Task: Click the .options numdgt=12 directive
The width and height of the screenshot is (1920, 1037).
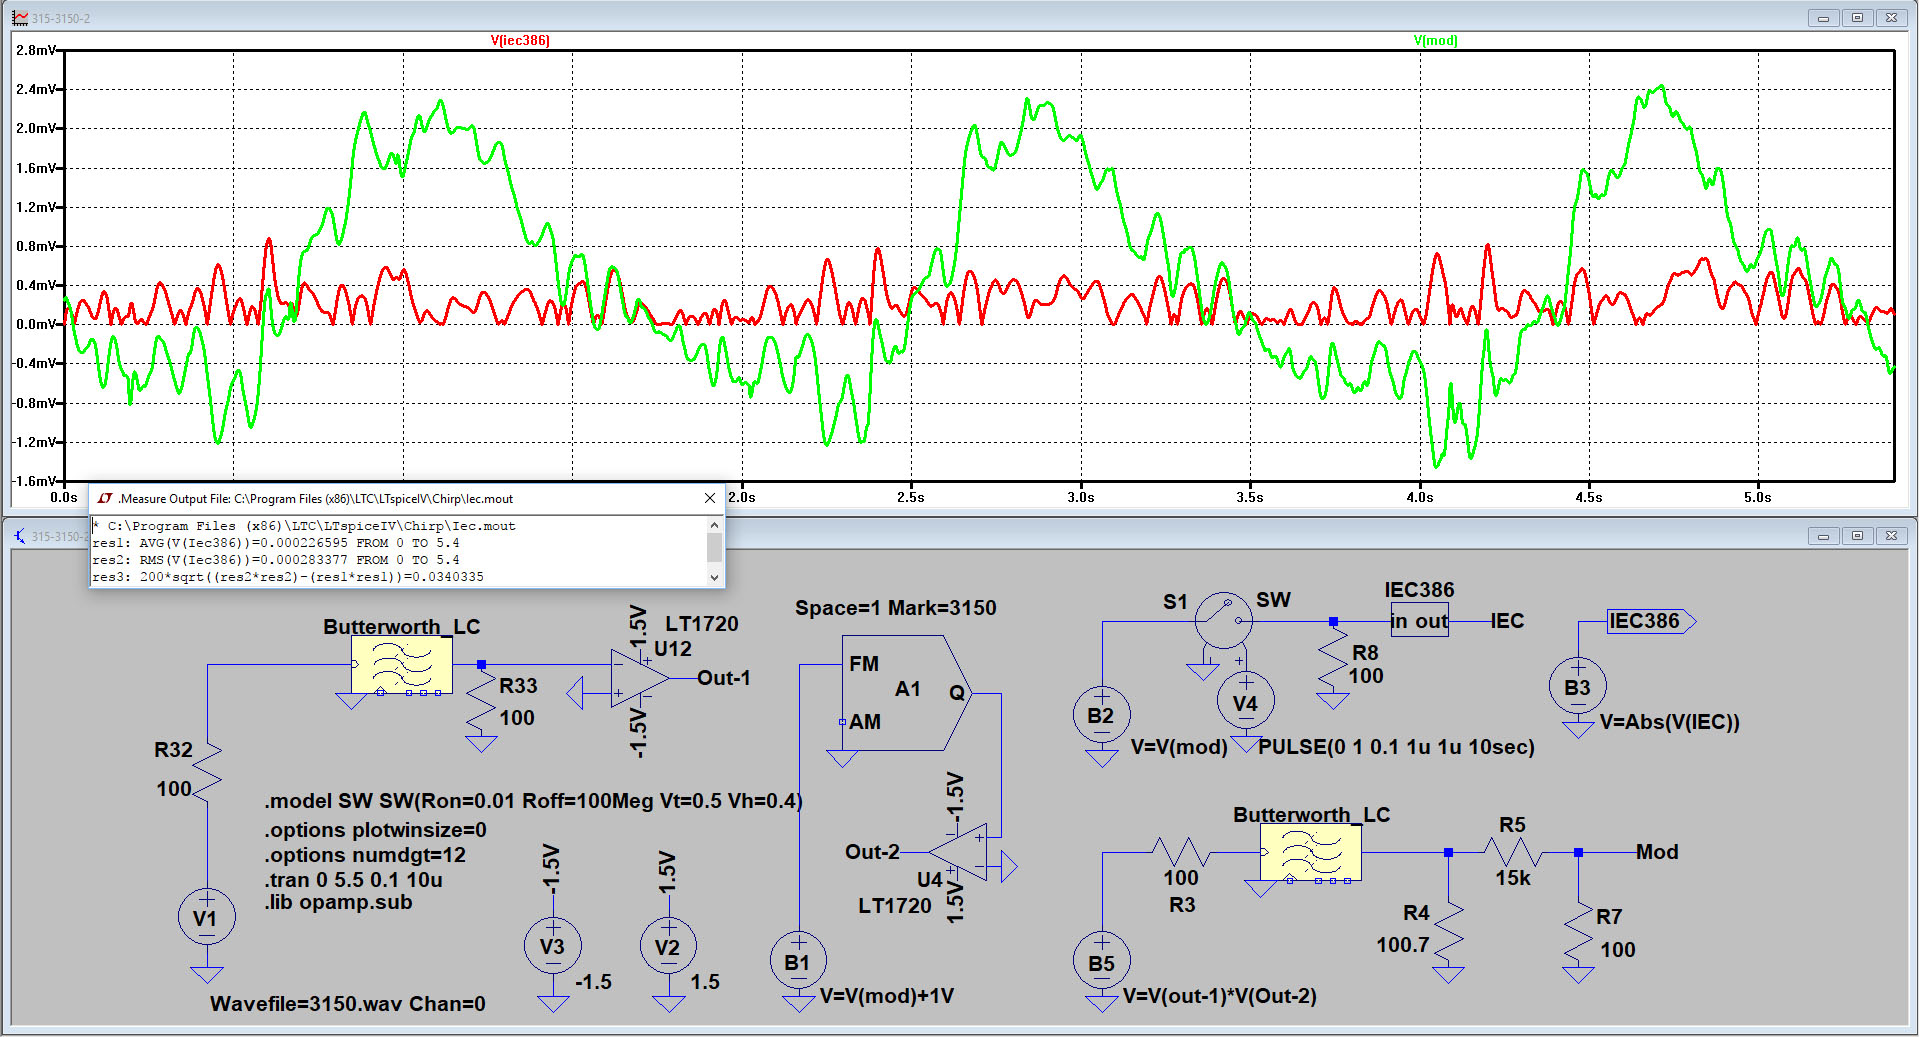Action: [x=365, y=855]
